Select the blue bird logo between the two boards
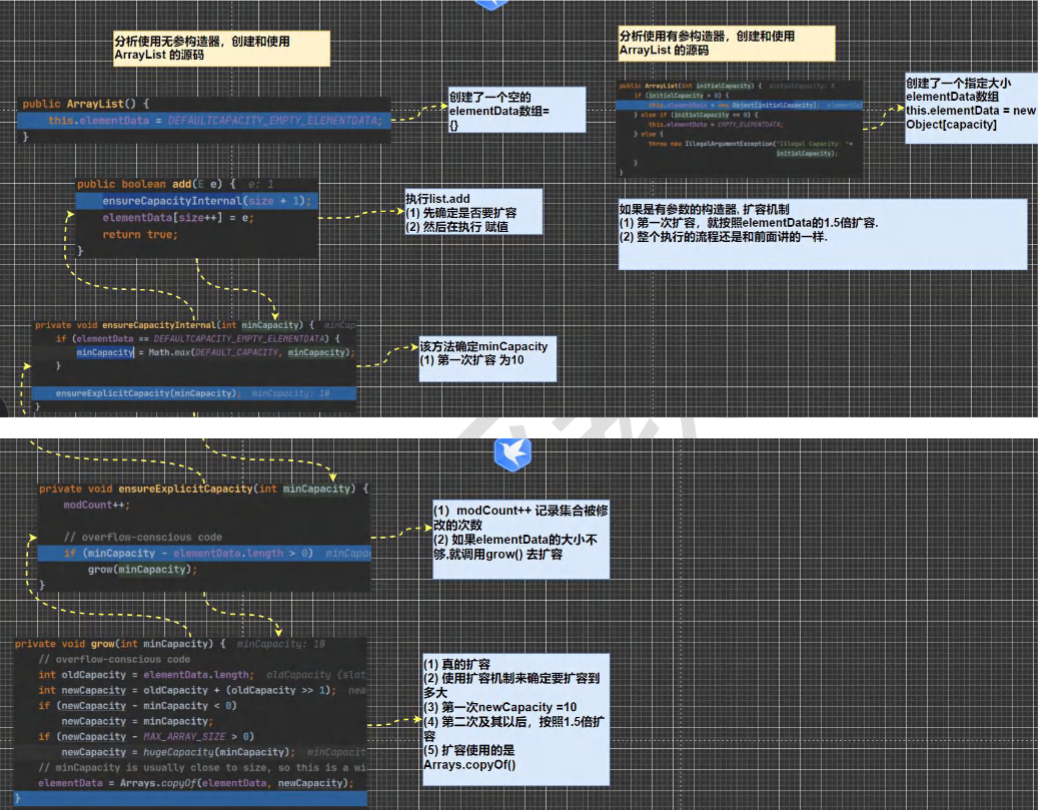The width and height of the screenshot is (1042, 810). [510, 455]
